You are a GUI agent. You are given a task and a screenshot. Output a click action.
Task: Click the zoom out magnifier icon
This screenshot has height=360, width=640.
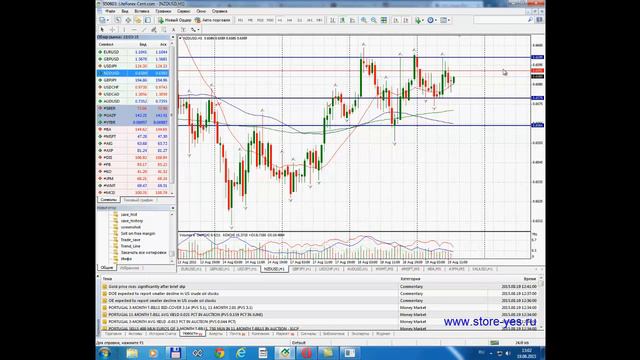tap(373, 20)
